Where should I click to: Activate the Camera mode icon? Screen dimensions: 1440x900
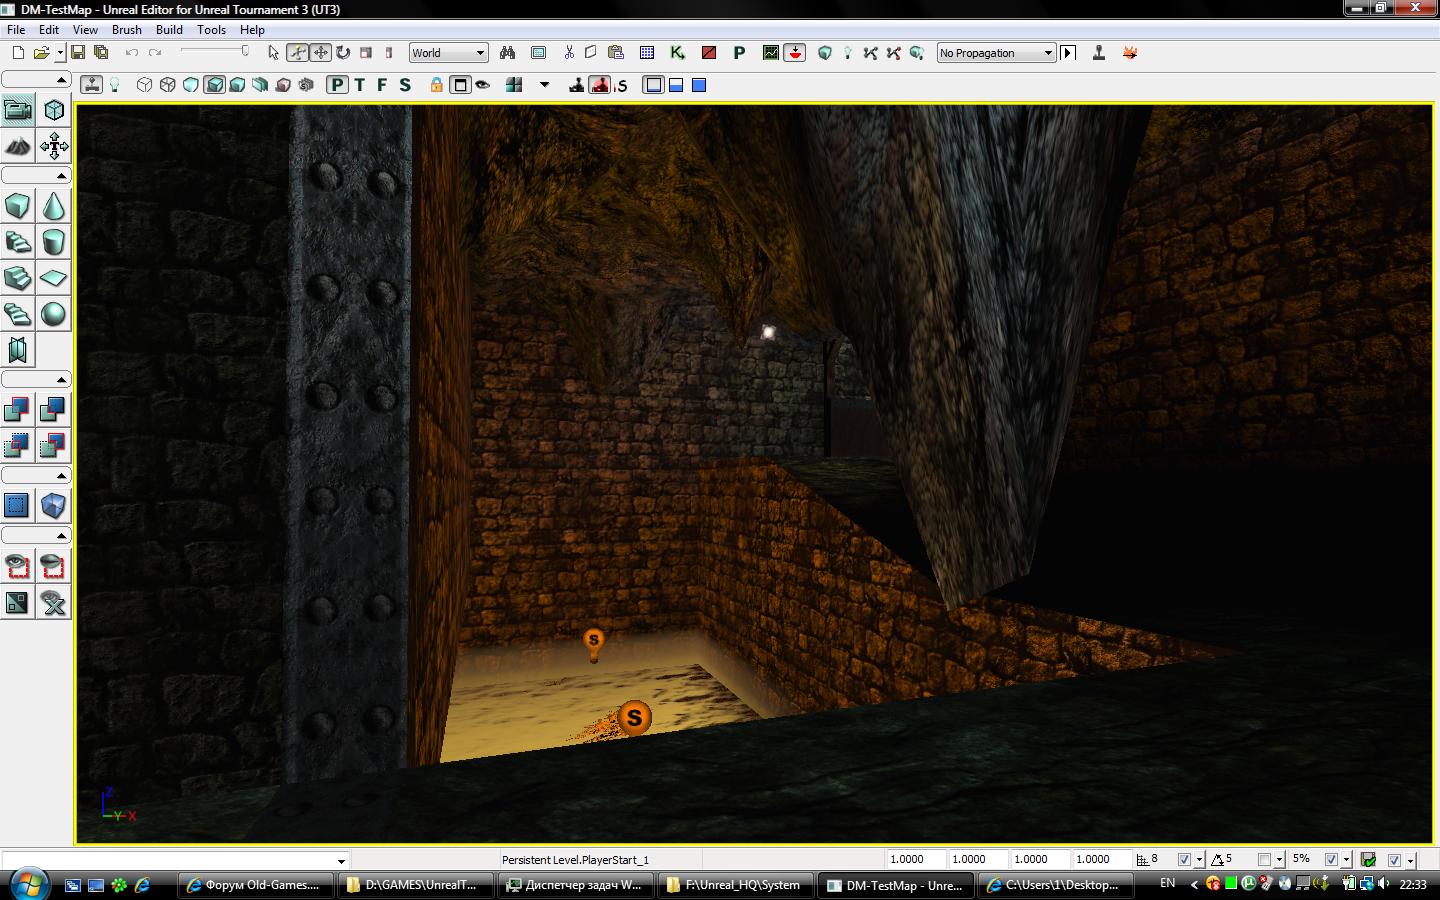point(18,110)
